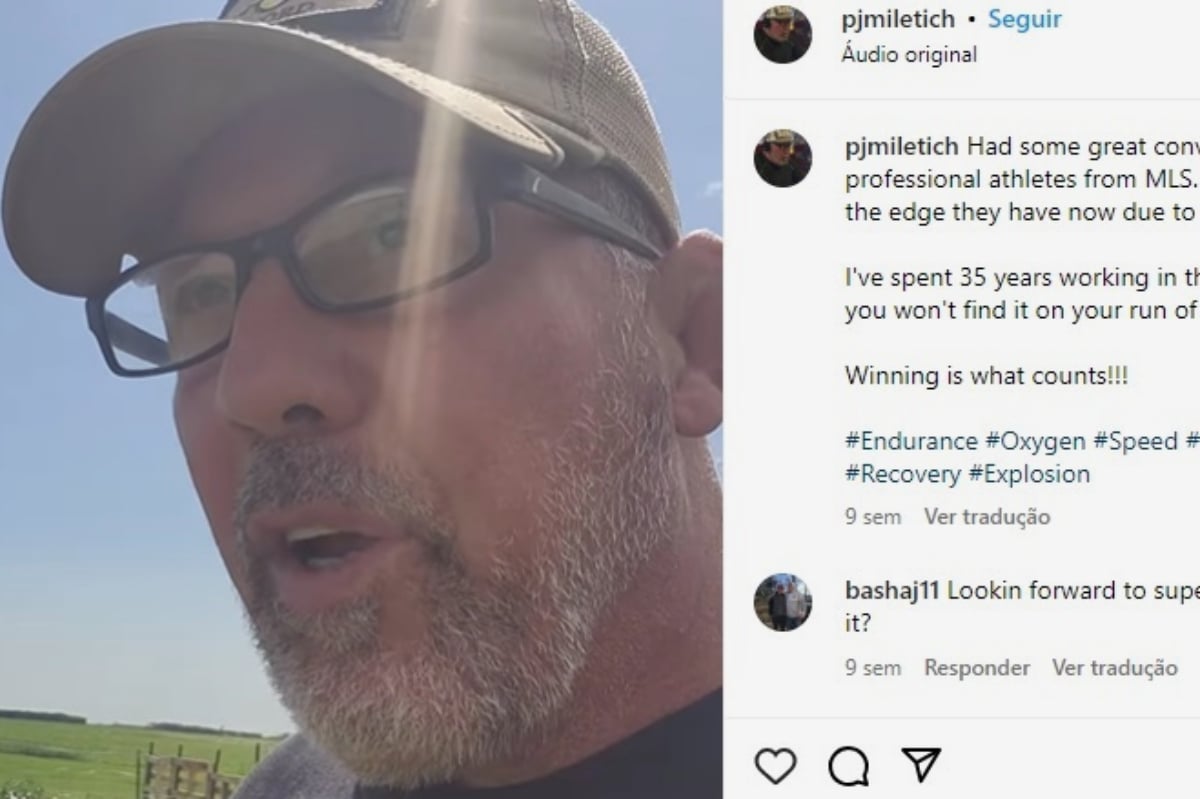This screenshot has width=1200, height=799.
Task: Open the #Oxygen hashtag
Action: (1035, 441)
